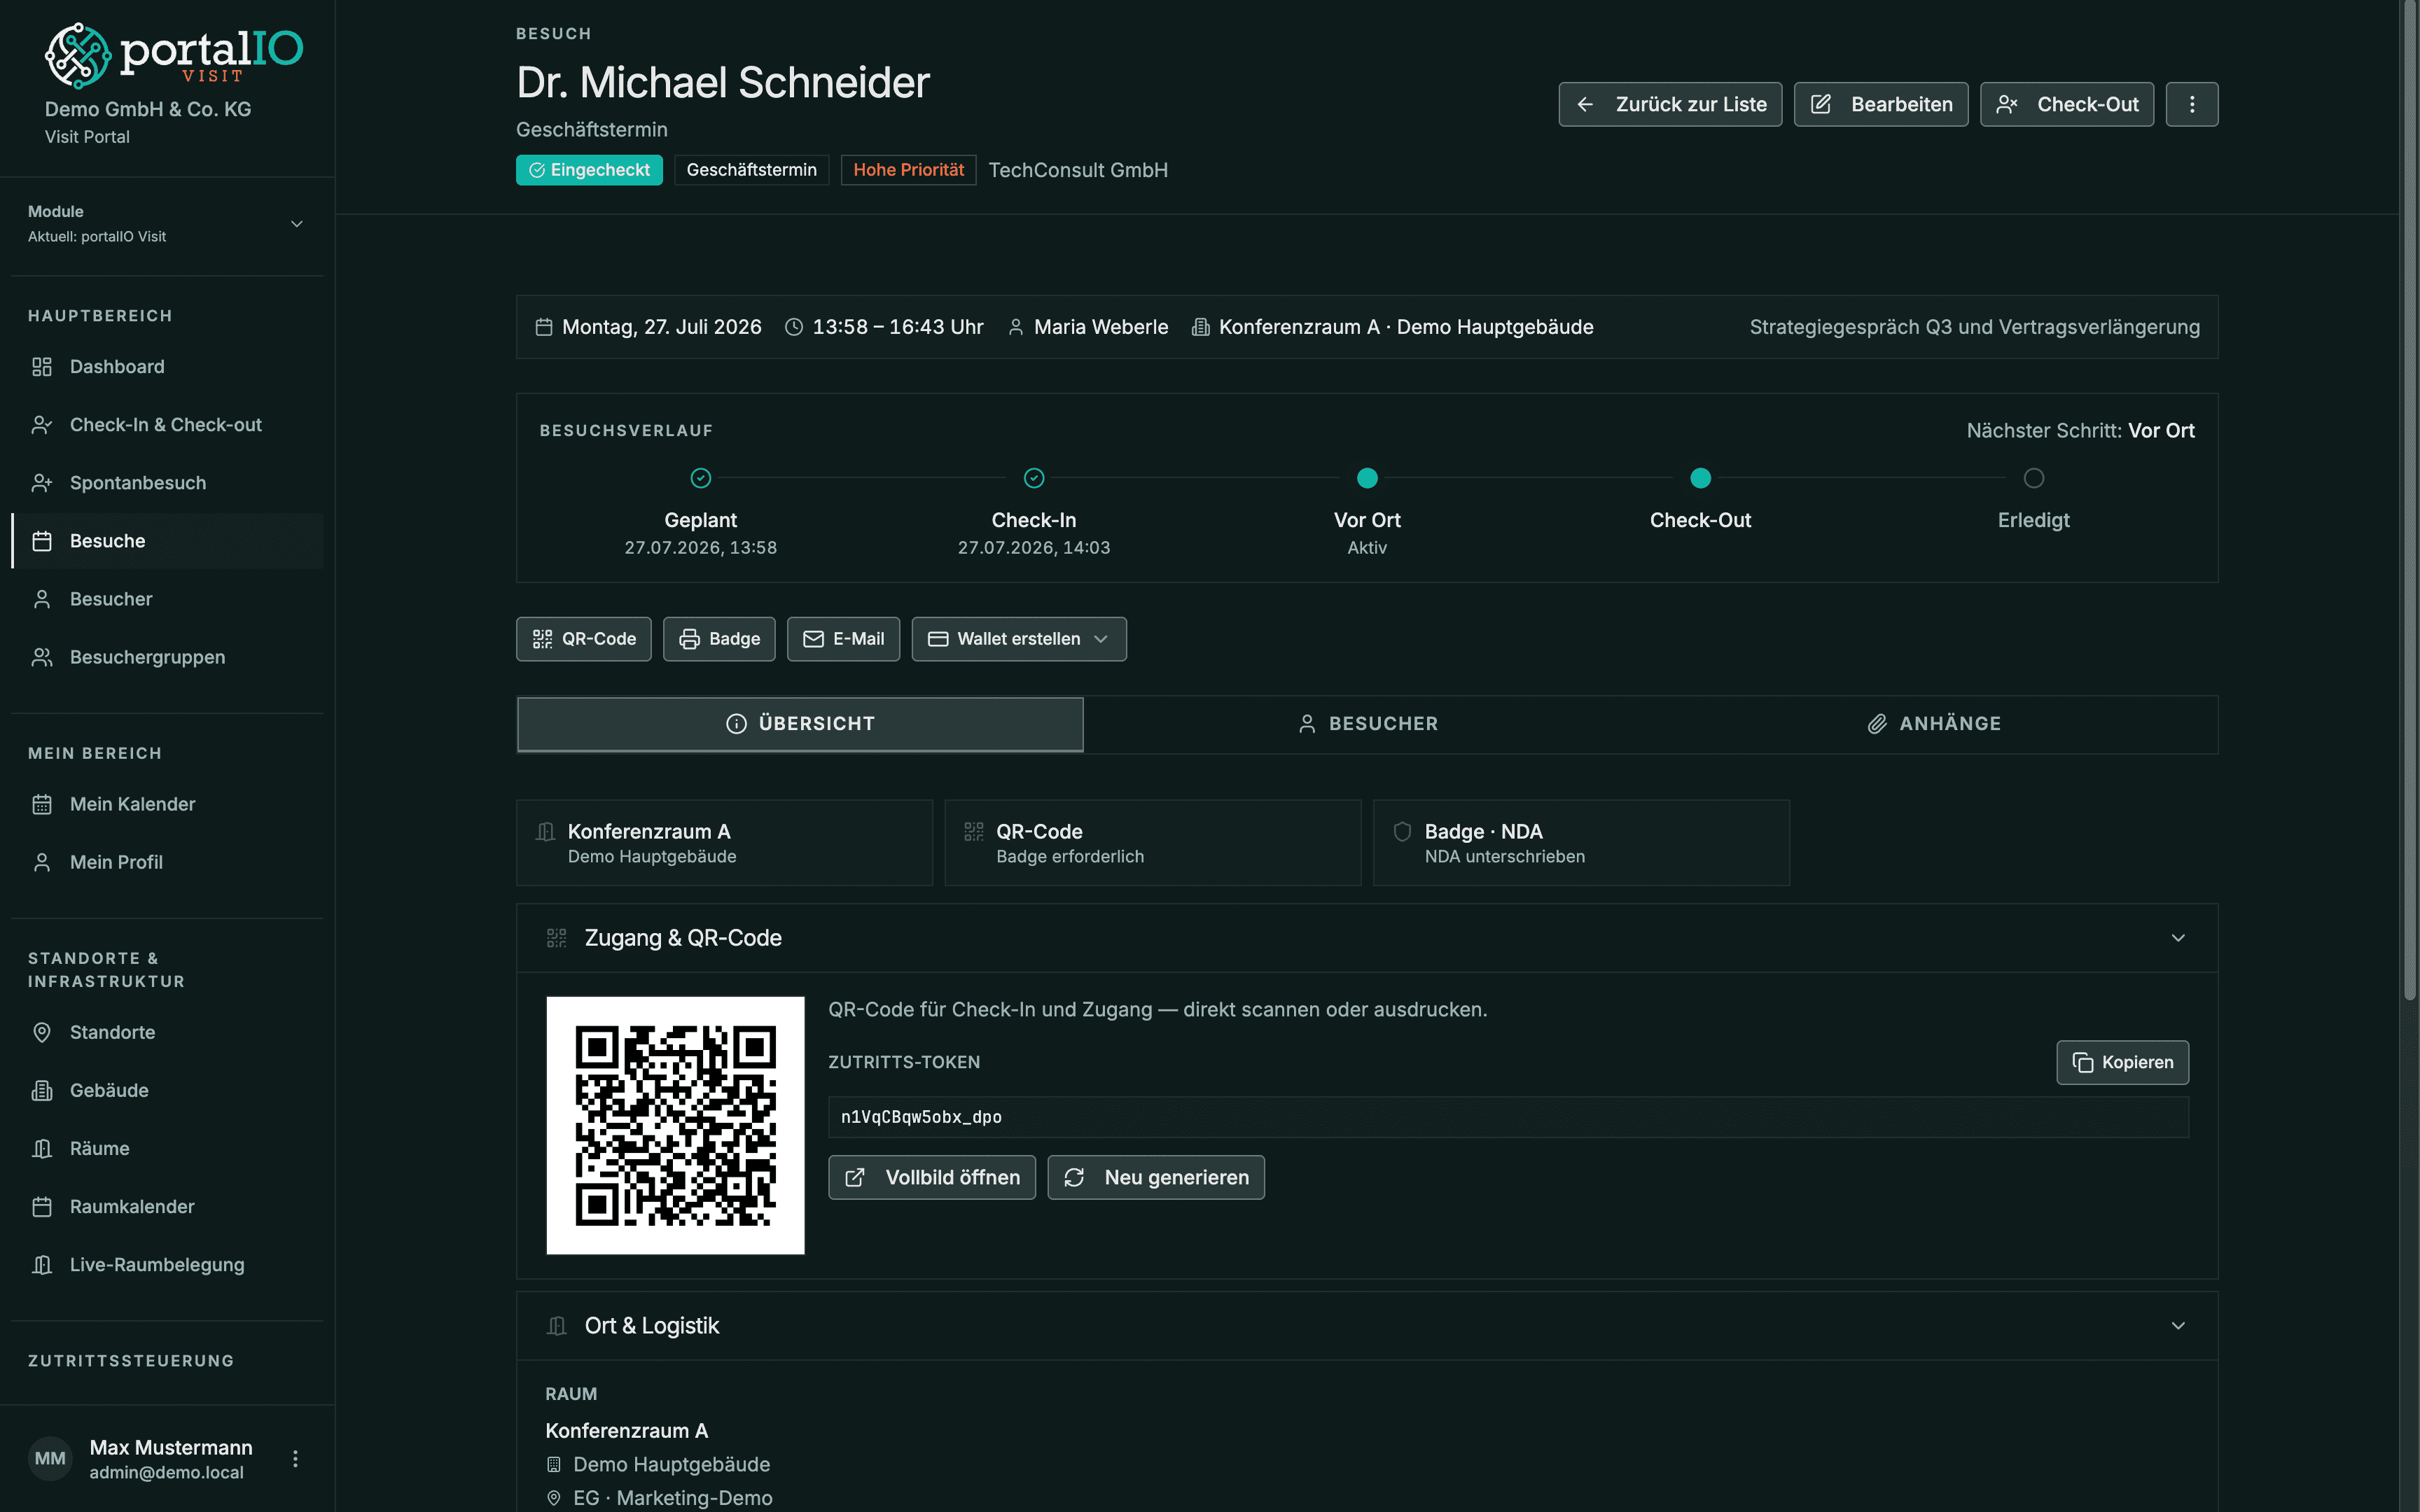Click the Check-Out button in header

2067,104
